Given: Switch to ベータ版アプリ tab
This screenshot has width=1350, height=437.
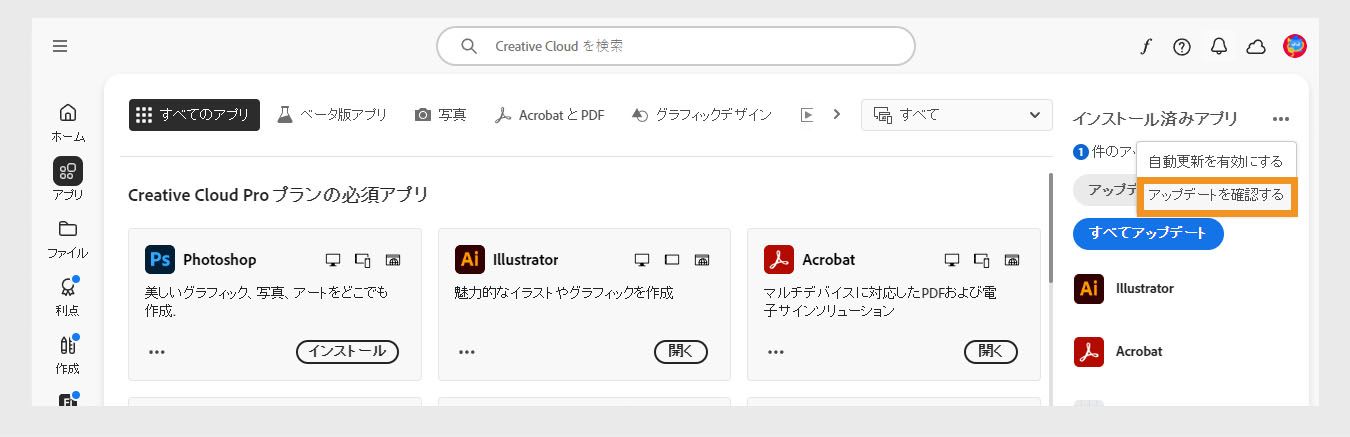Looking at the screenshot, I should (332, 115).
